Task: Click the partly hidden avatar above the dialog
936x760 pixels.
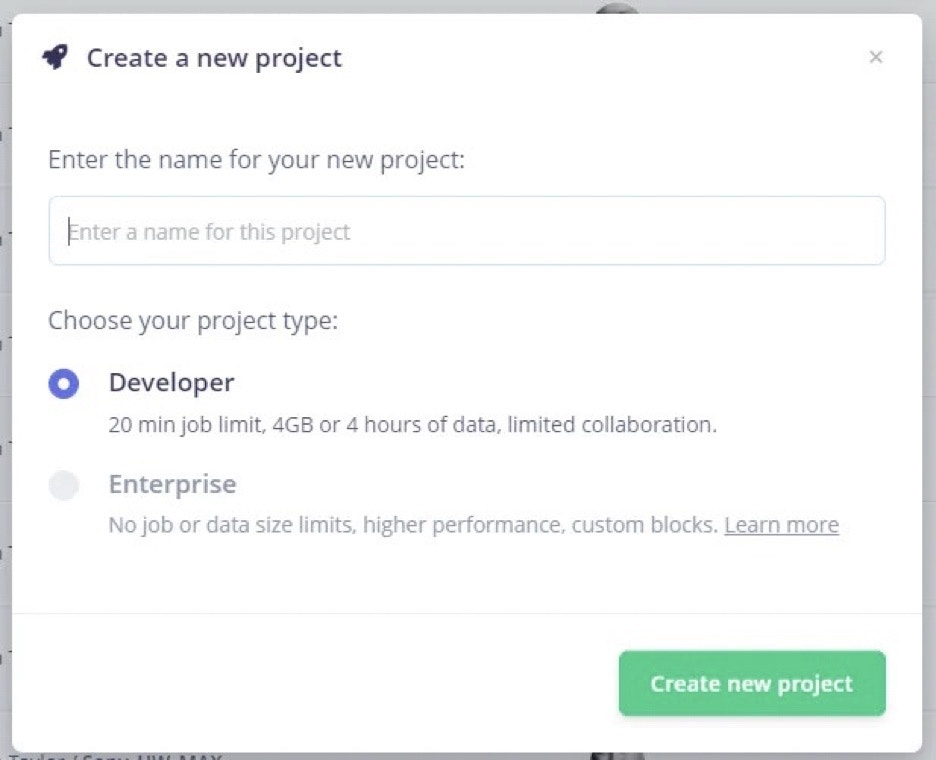Action: [616, 8]
